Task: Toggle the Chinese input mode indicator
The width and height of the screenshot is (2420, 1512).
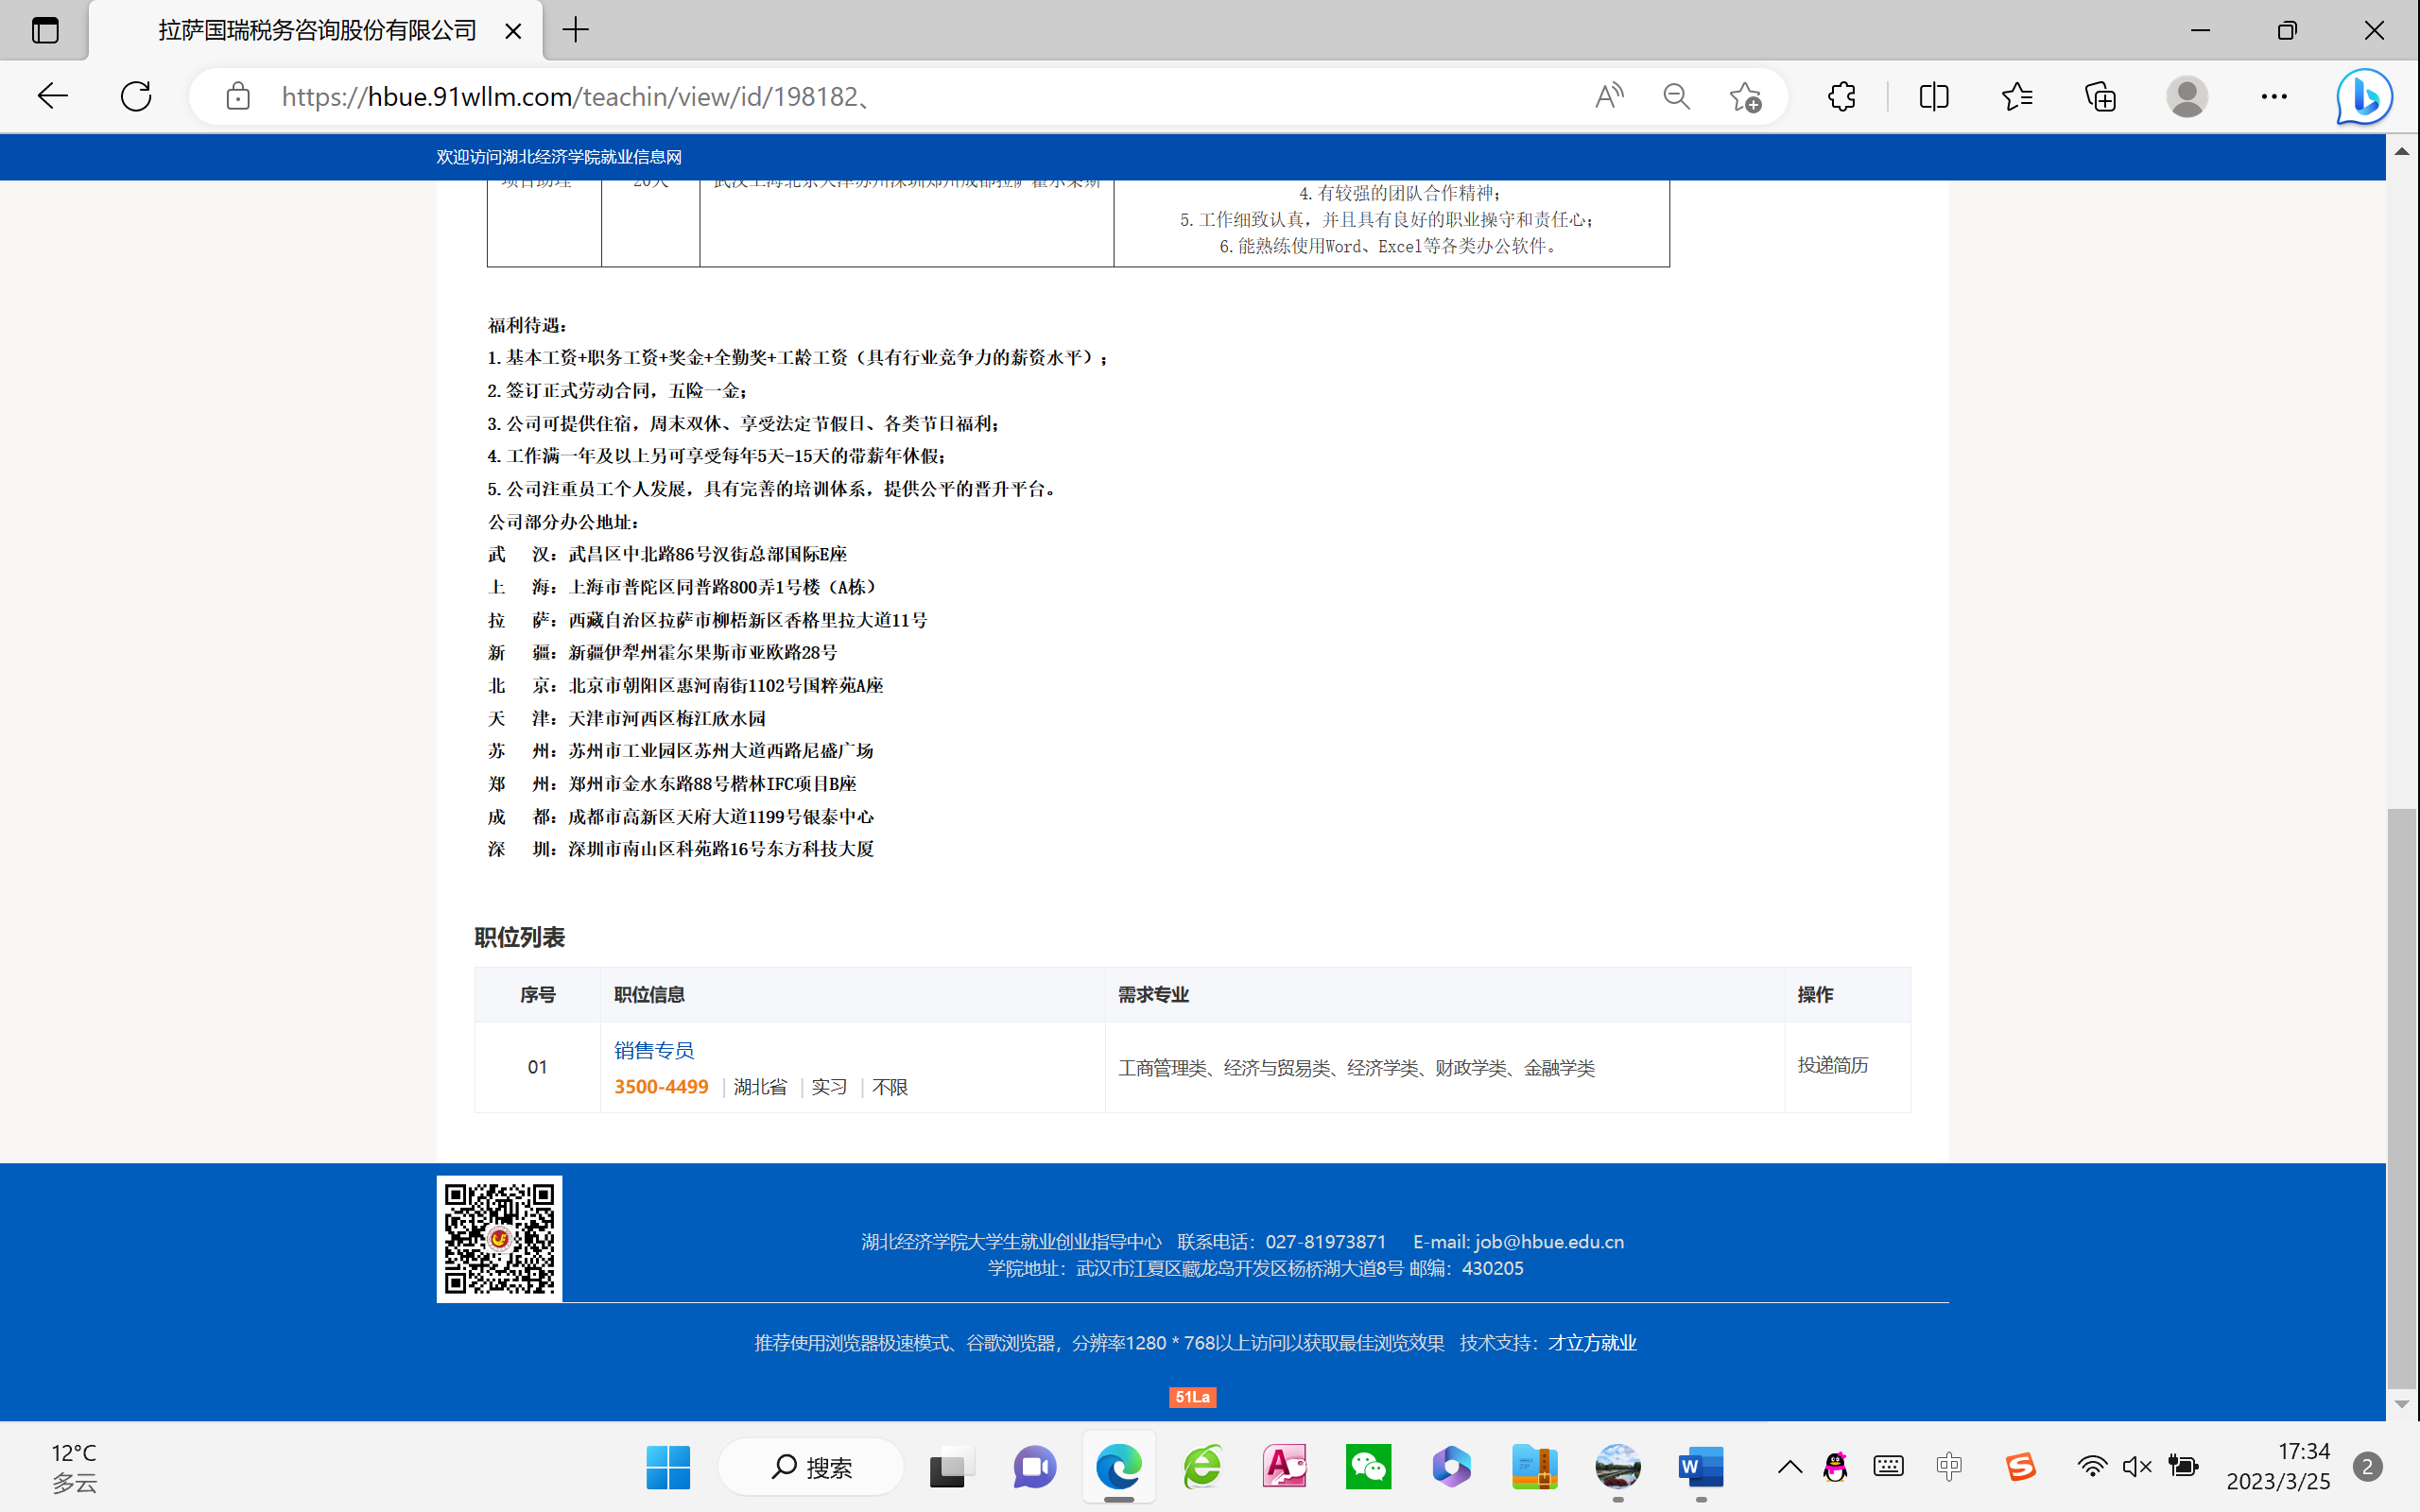Action: (x=1949, y=1467)
